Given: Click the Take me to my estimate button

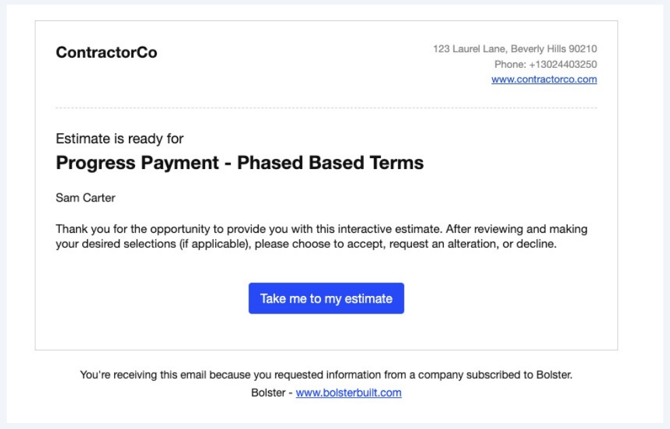Looking at the screenshot, I should (326, 298).
